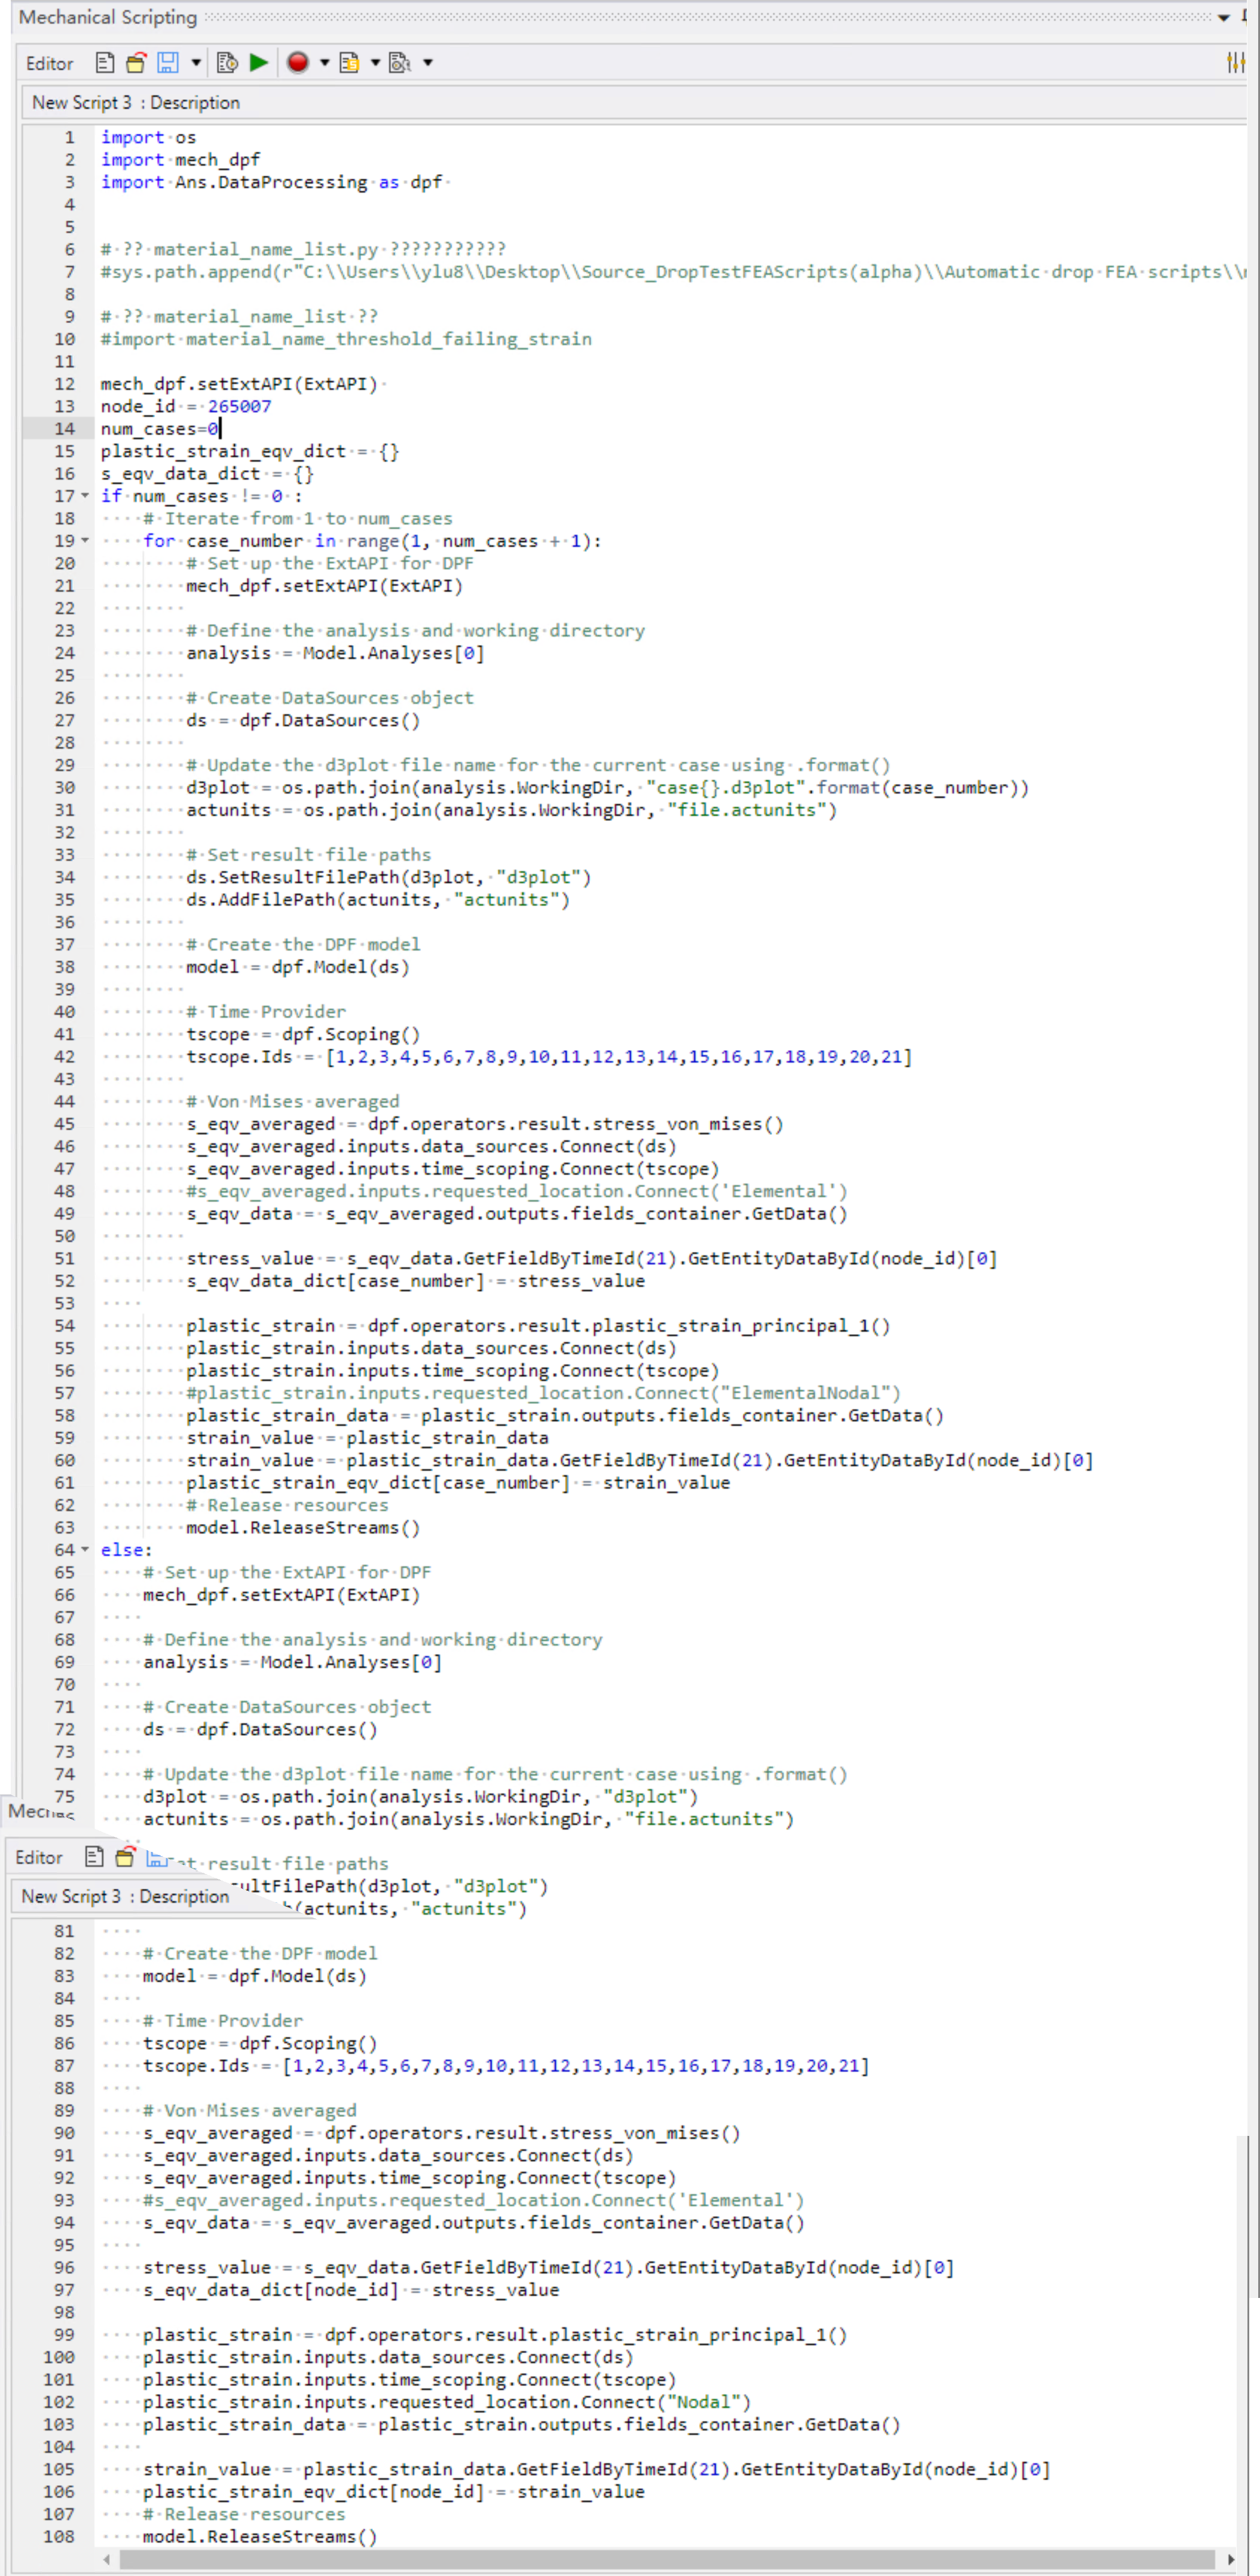The image size is (1260, 2576).
Task: Click the New Script 3 description field
Action: 136,103
